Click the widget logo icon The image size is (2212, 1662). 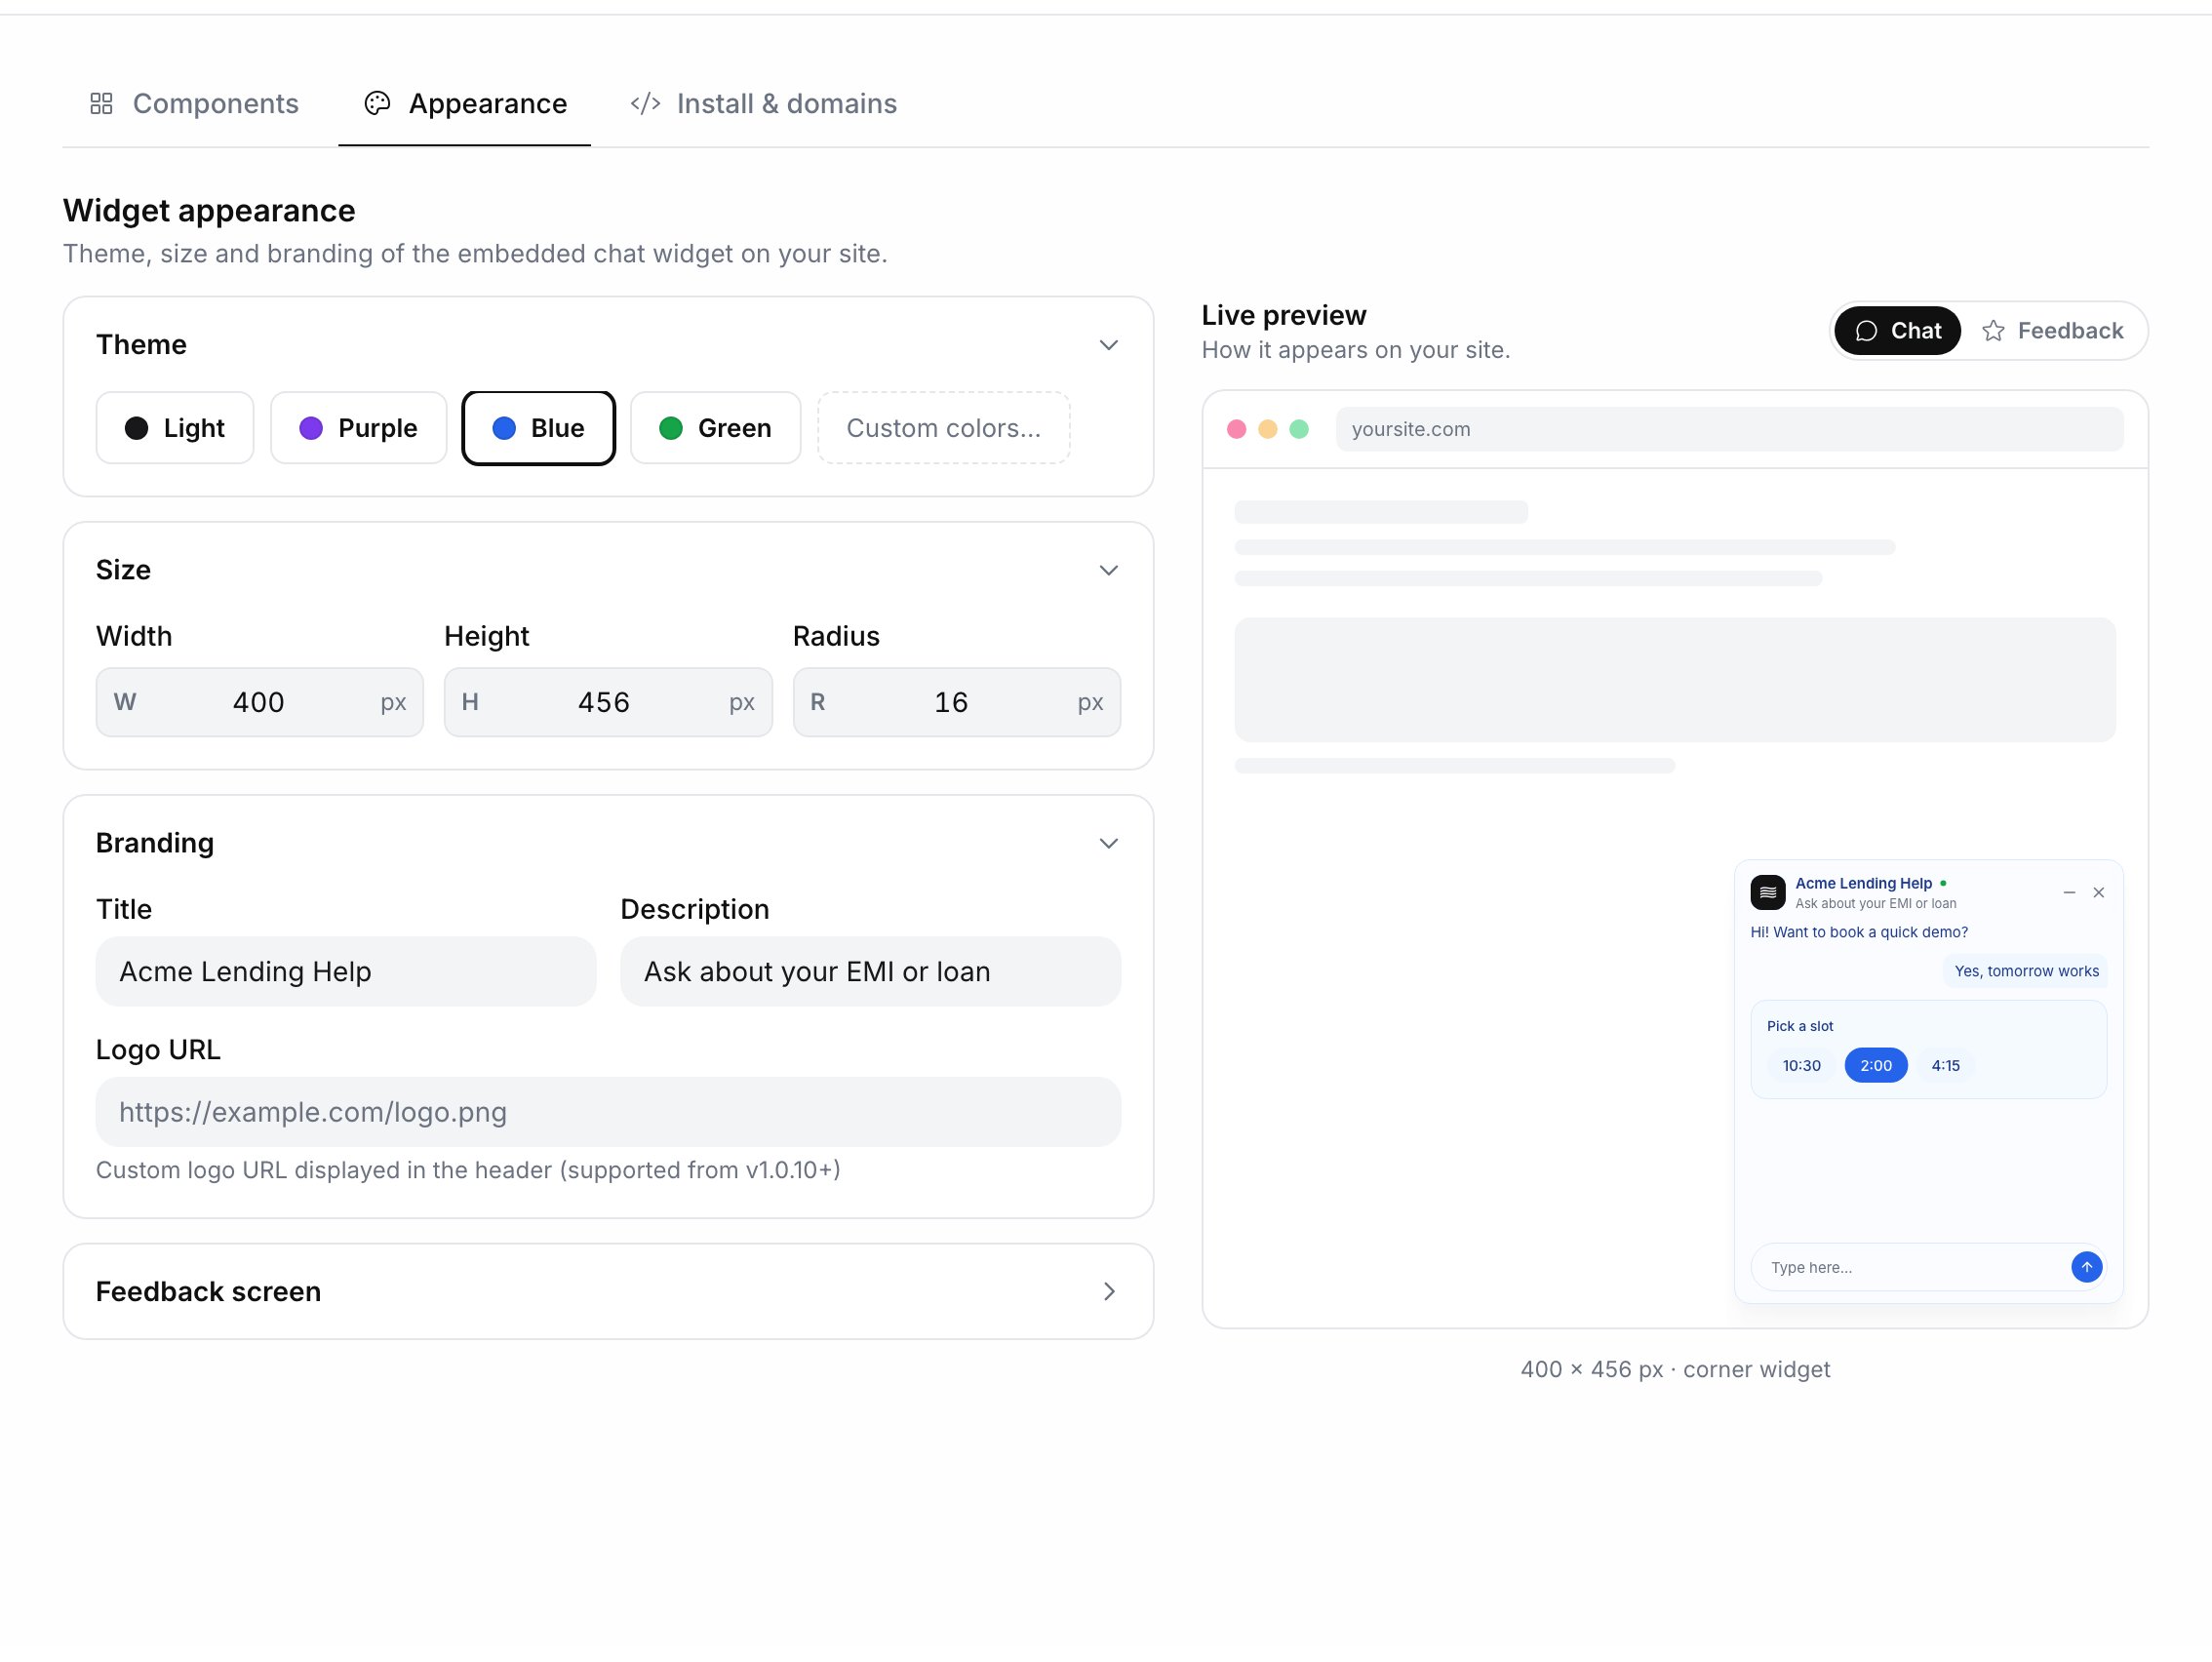tap(1767, 892)
